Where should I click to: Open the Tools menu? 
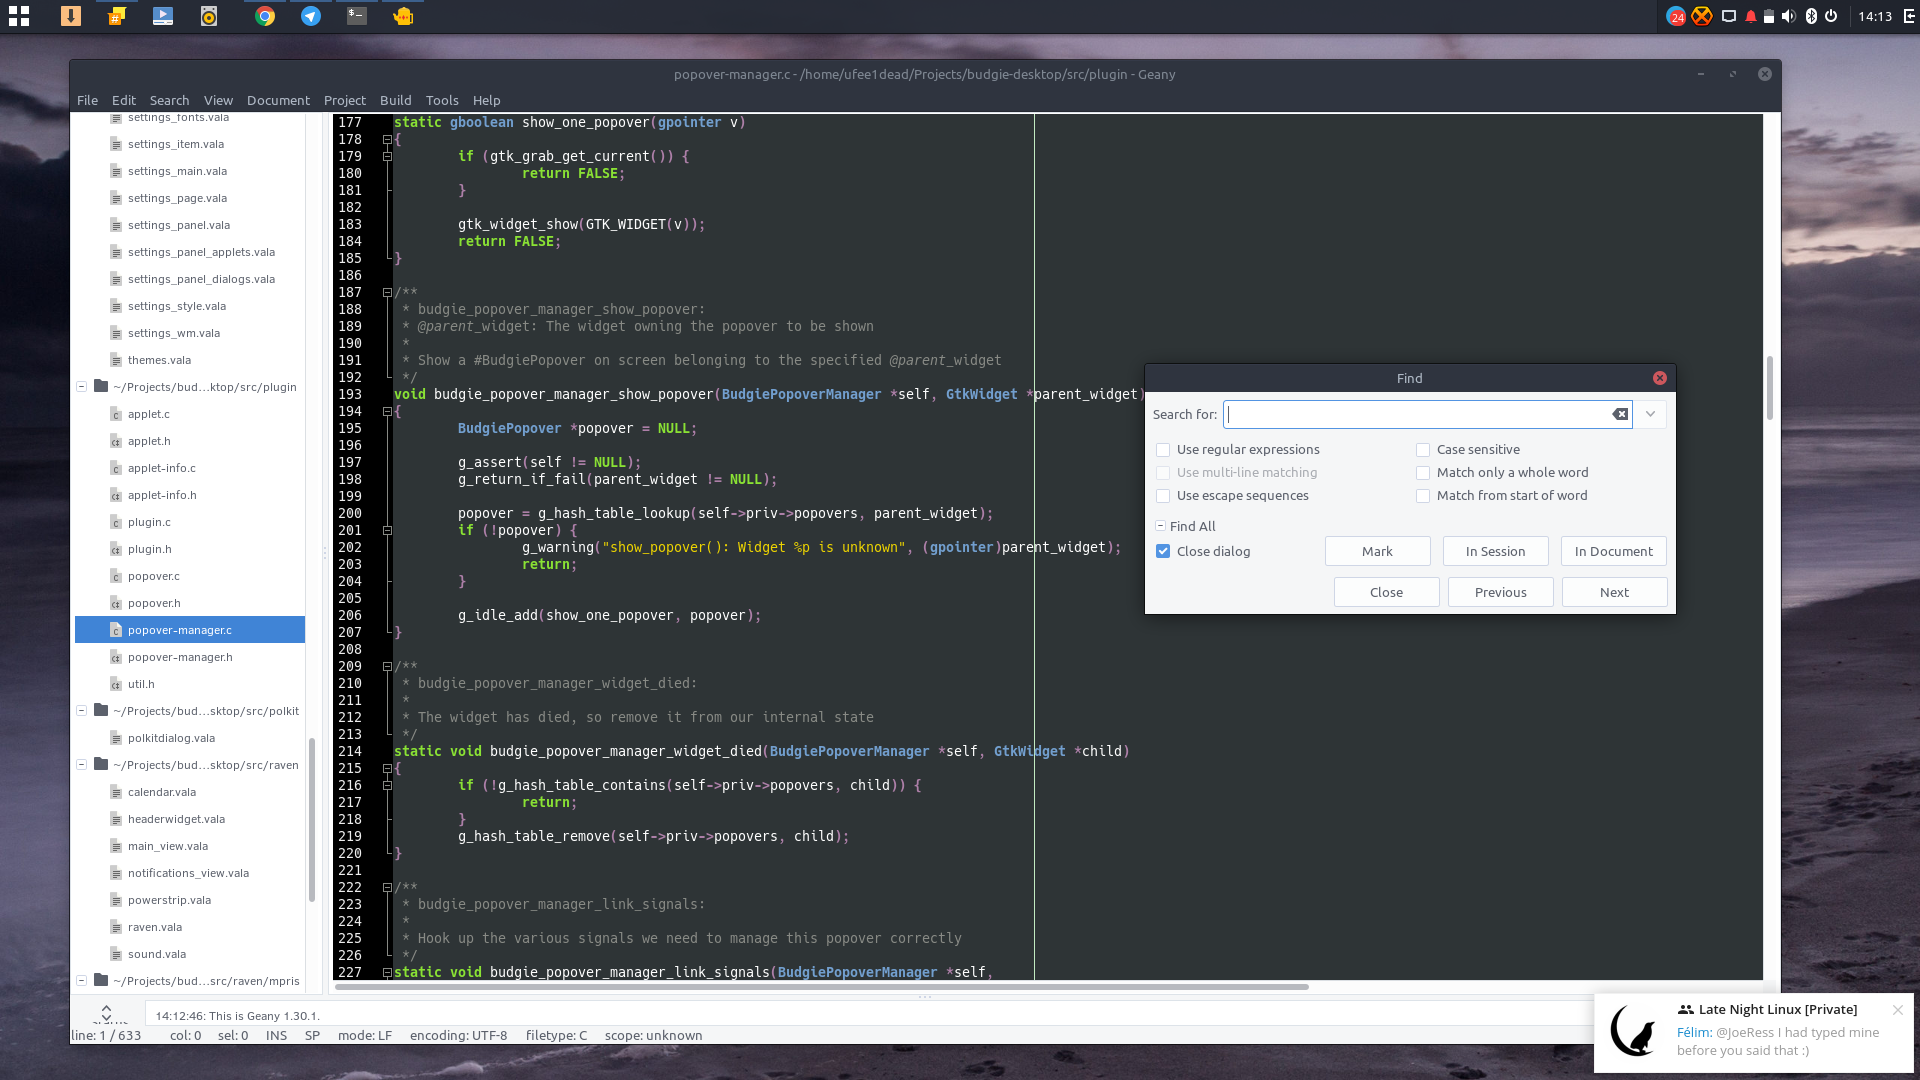coord(442,100)
